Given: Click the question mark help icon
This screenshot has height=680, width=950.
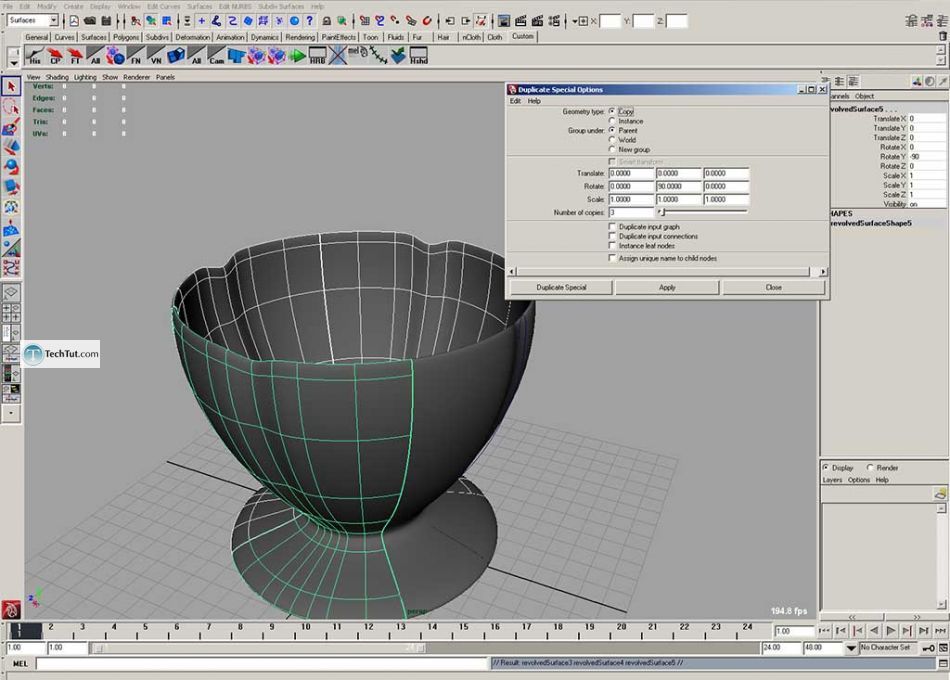Looking at the screenshot, I should tap(310, 21).
